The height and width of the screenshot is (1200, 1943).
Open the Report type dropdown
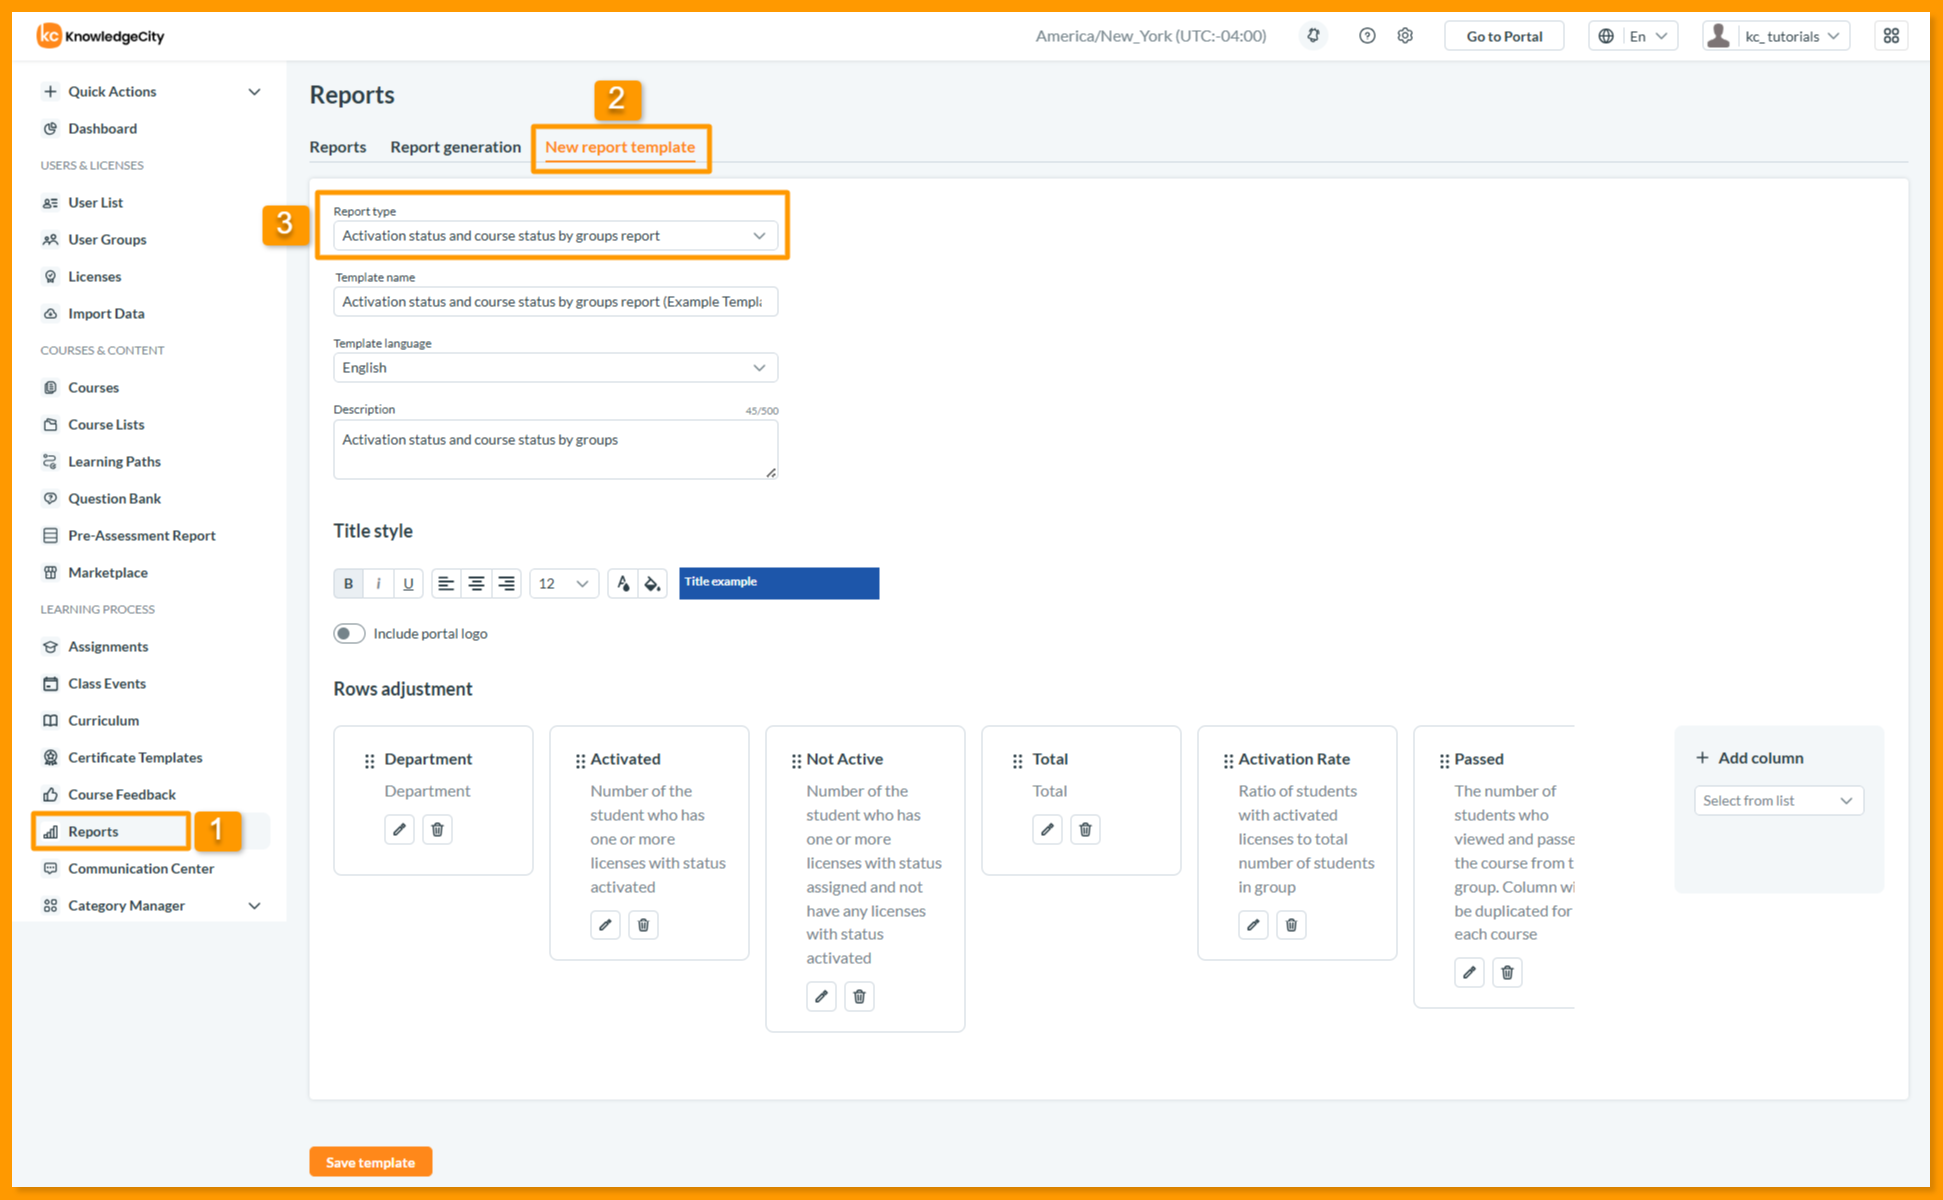(x=555, y=236)
